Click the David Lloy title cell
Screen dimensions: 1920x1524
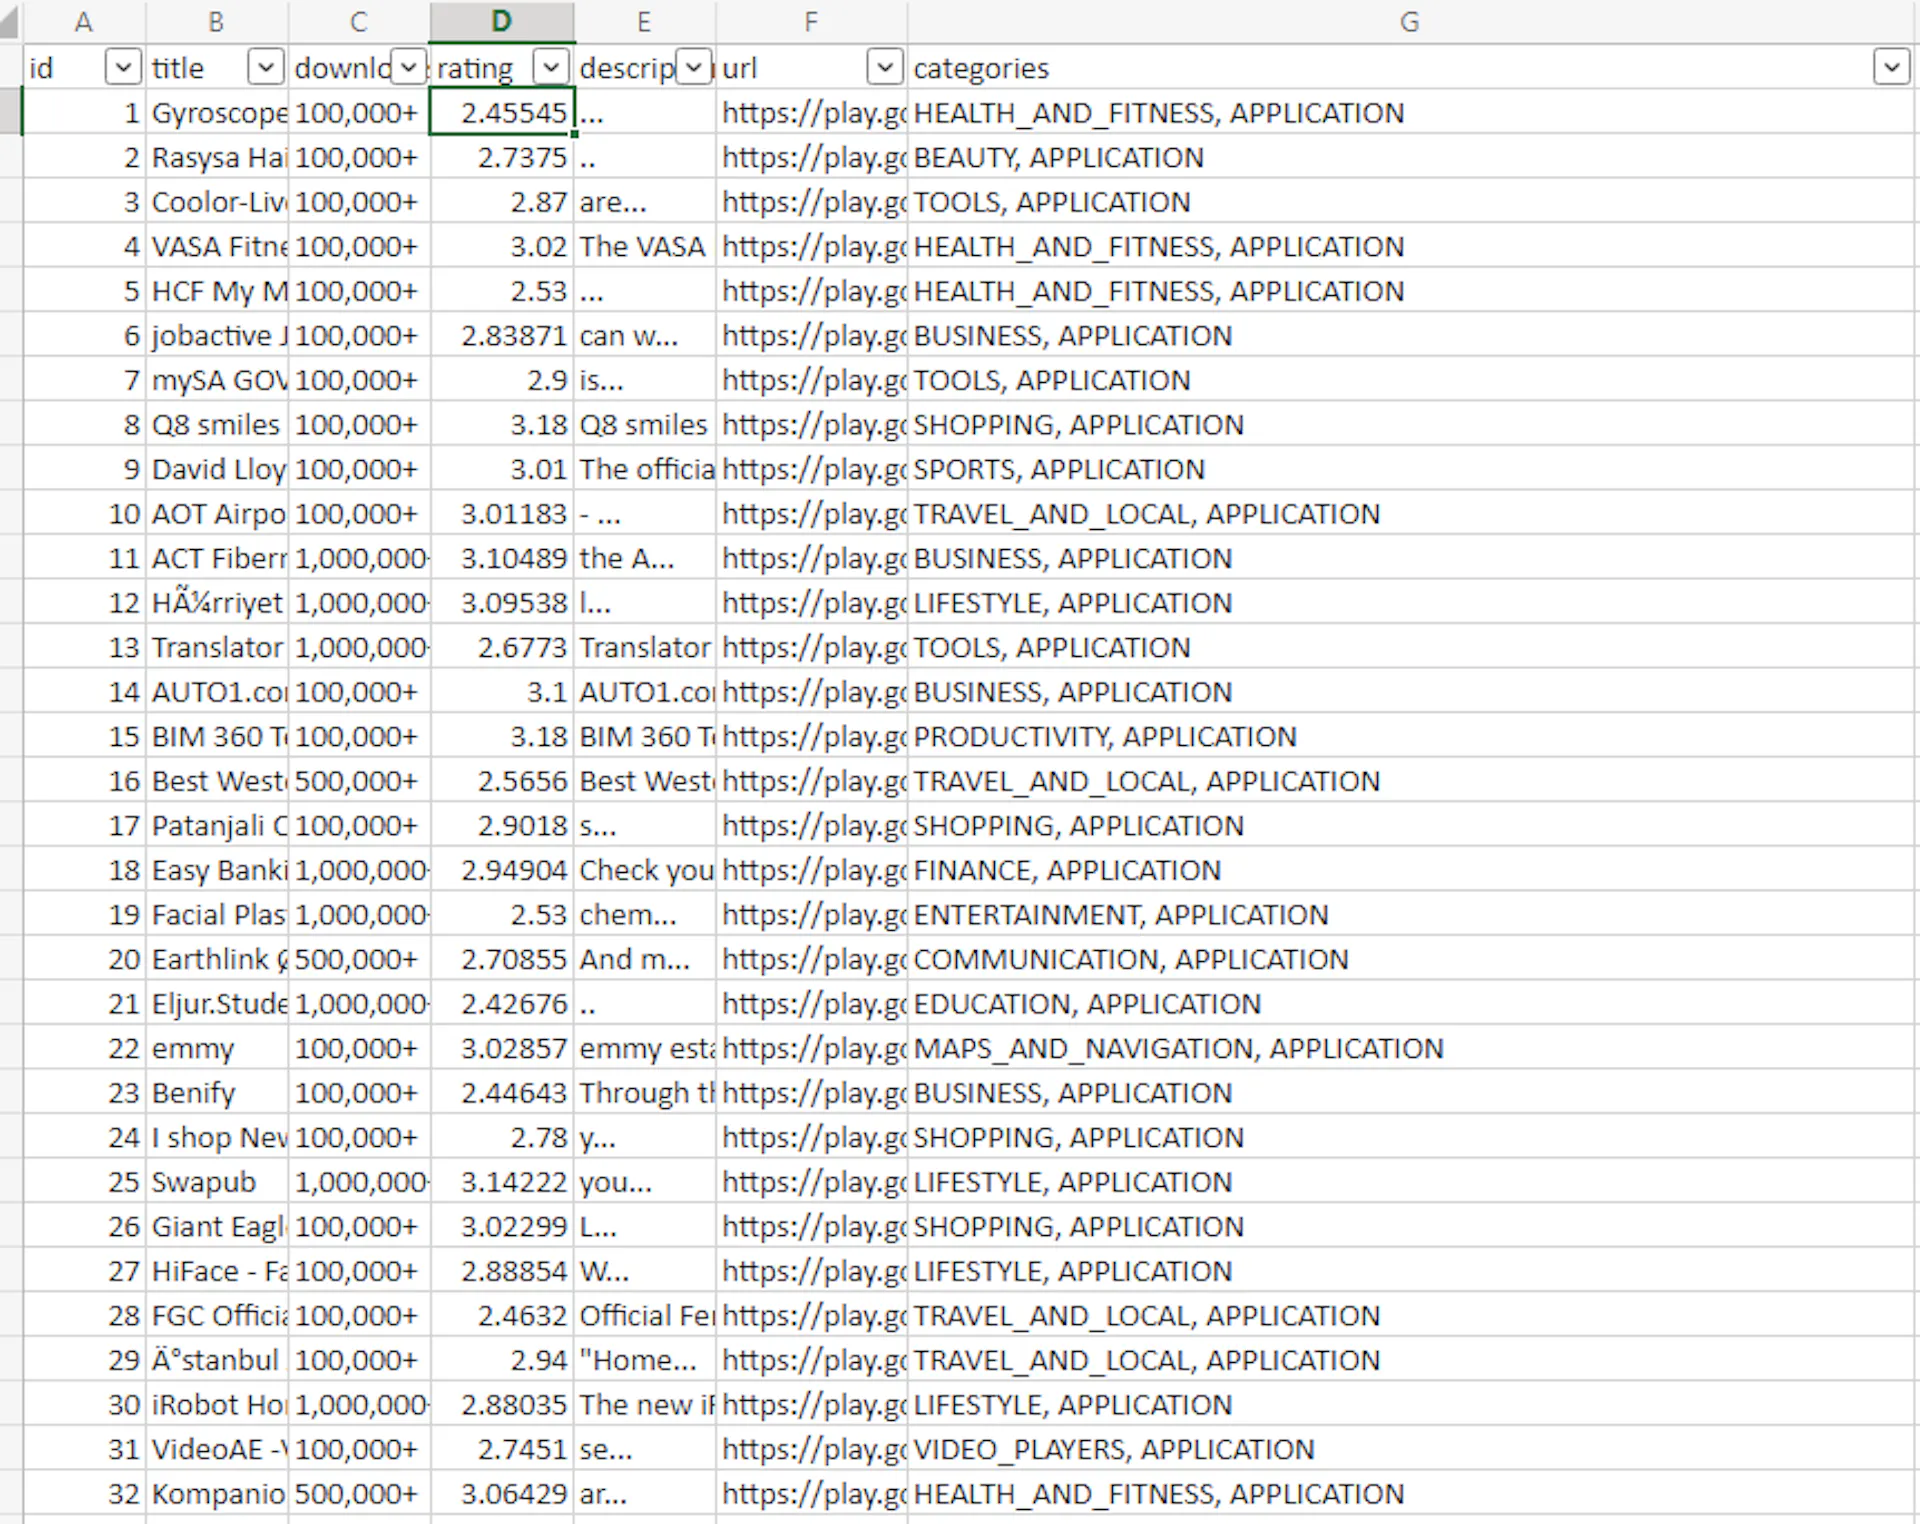(x=217, y=469)
